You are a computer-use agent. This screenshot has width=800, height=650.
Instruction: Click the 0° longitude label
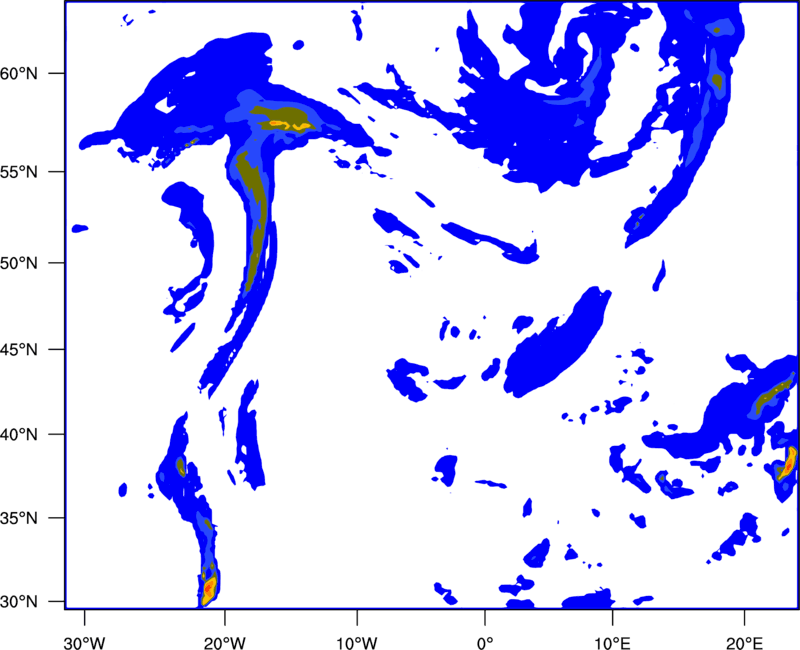(485, 643)
